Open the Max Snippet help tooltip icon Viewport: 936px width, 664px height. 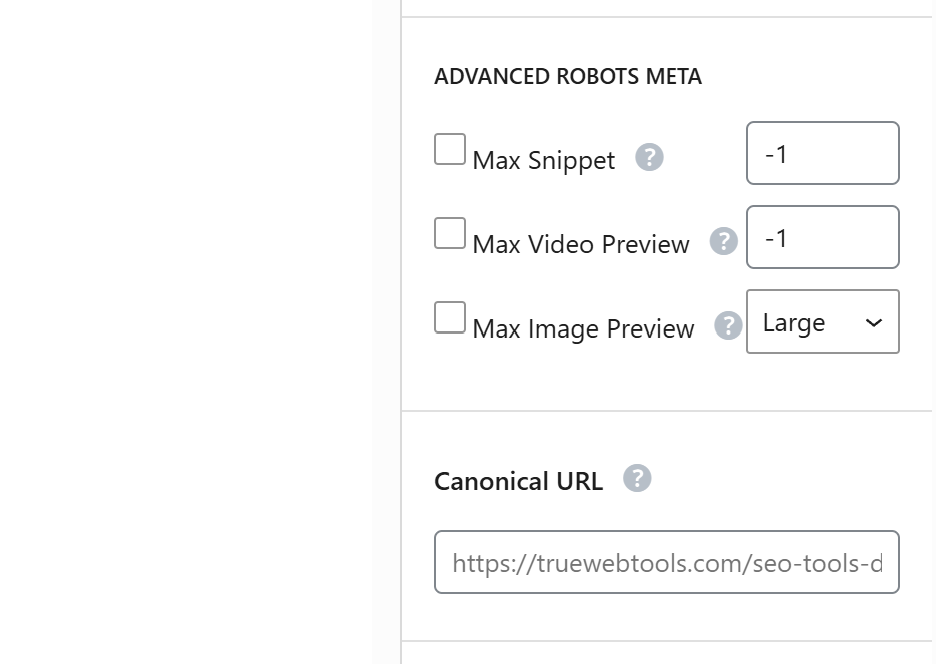(x=649, y=158)
